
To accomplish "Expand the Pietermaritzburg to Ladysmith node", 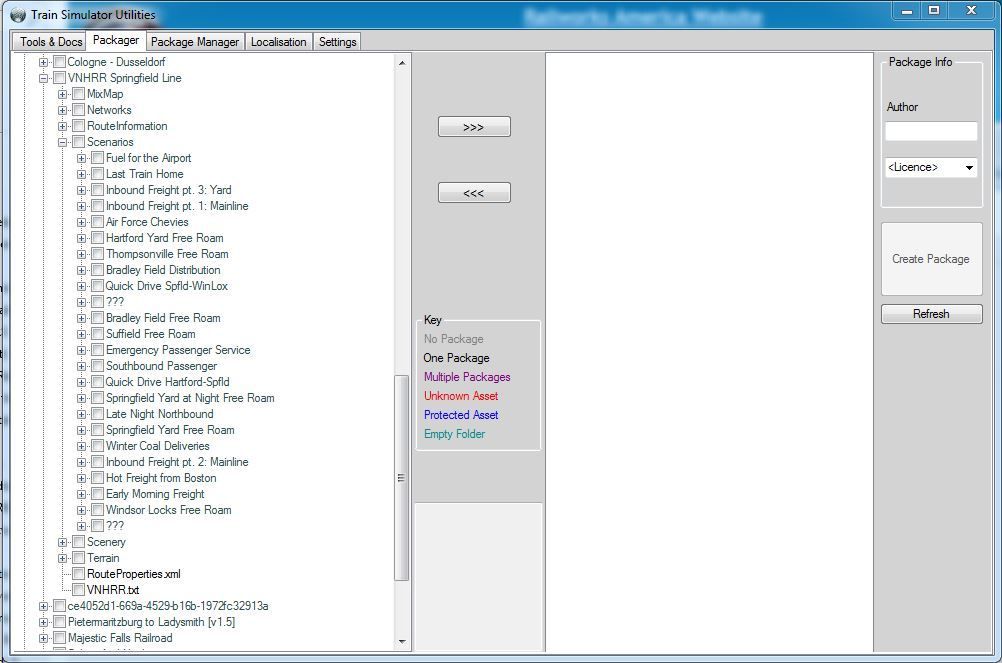I will [x=43, y=622].
